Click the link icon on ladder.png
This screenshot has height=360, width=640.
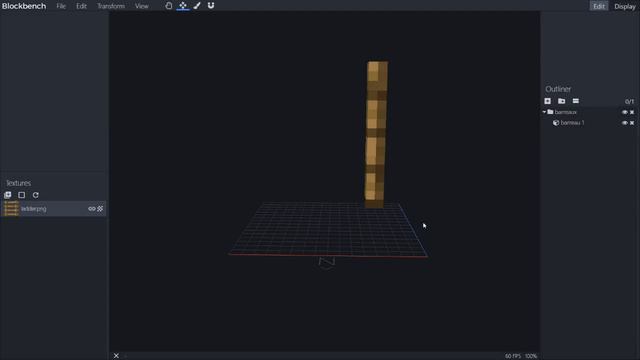(91, 209)
